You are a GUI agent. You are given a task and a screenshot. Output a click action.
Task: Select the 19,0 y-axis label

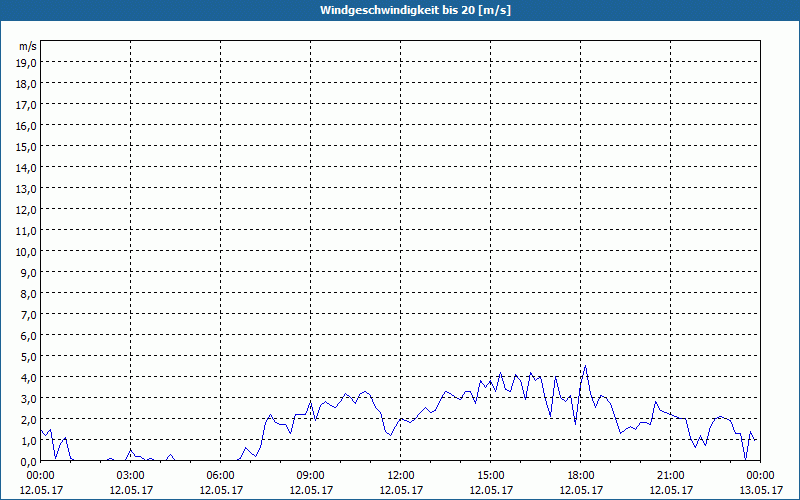click(28, 63)
